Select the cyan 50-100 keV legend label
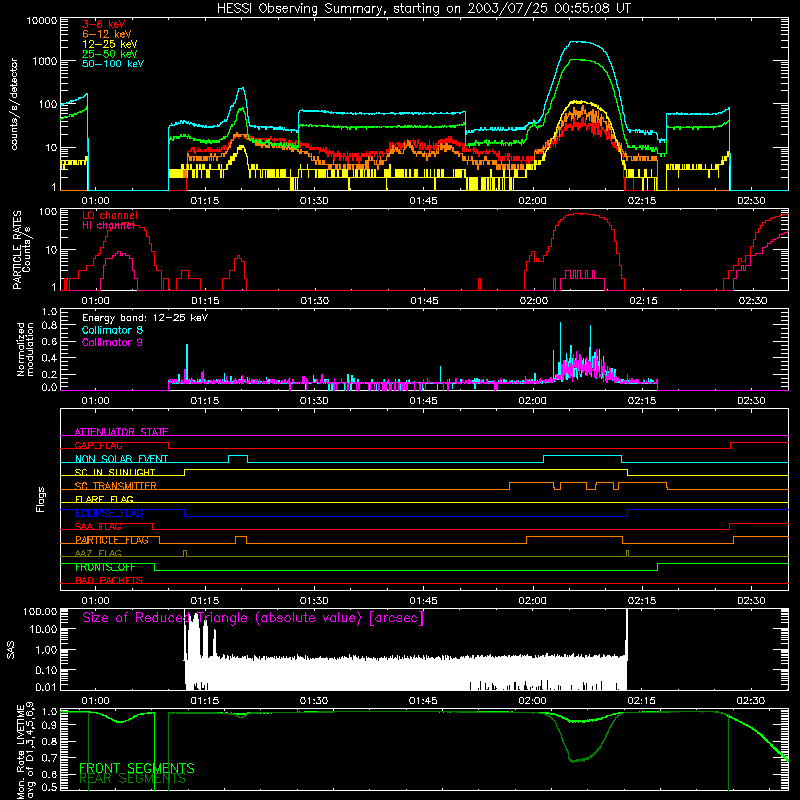This screenshot has width=800, height=800. click(113, 64)
